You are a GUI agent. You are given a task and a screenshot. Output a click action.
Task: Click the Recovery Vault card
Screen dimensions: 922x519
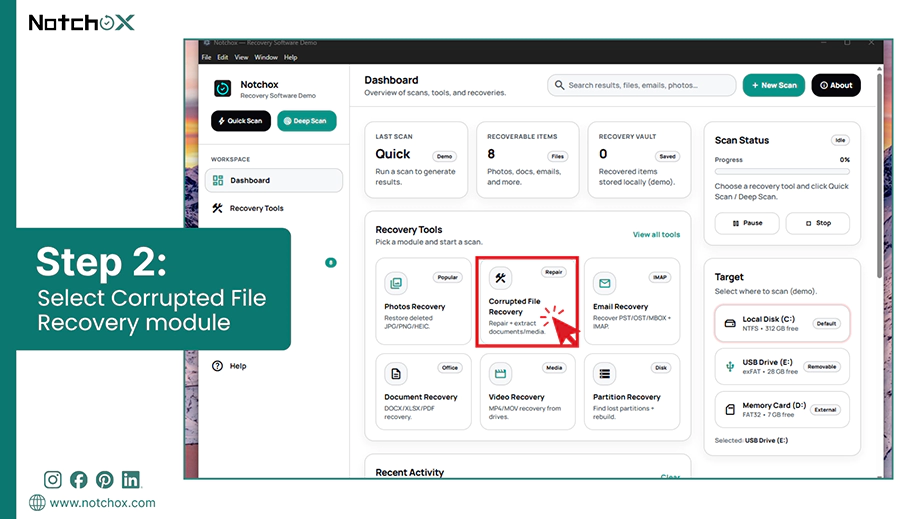point(639,160)
